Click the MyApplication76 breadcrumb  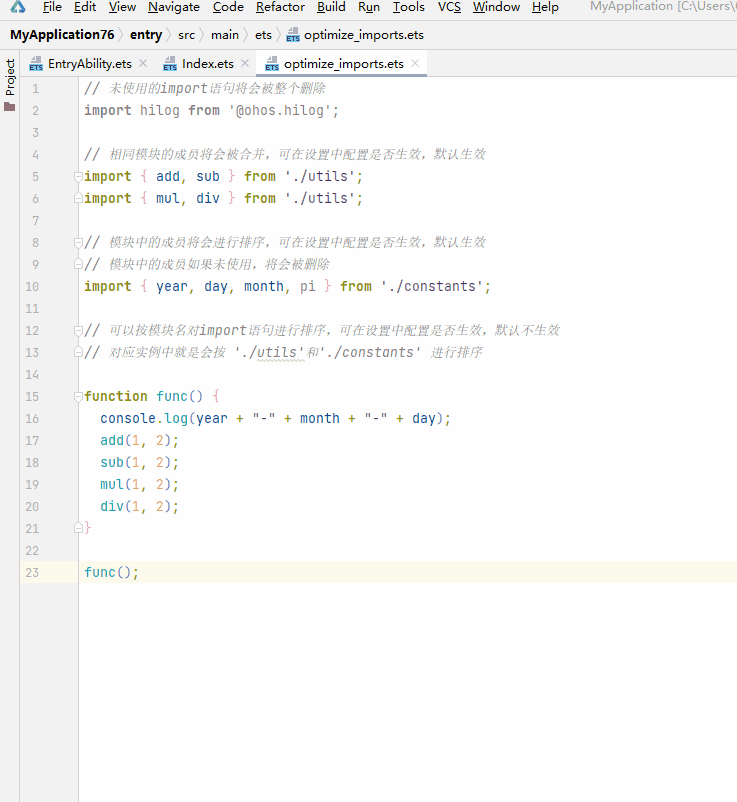62,35
